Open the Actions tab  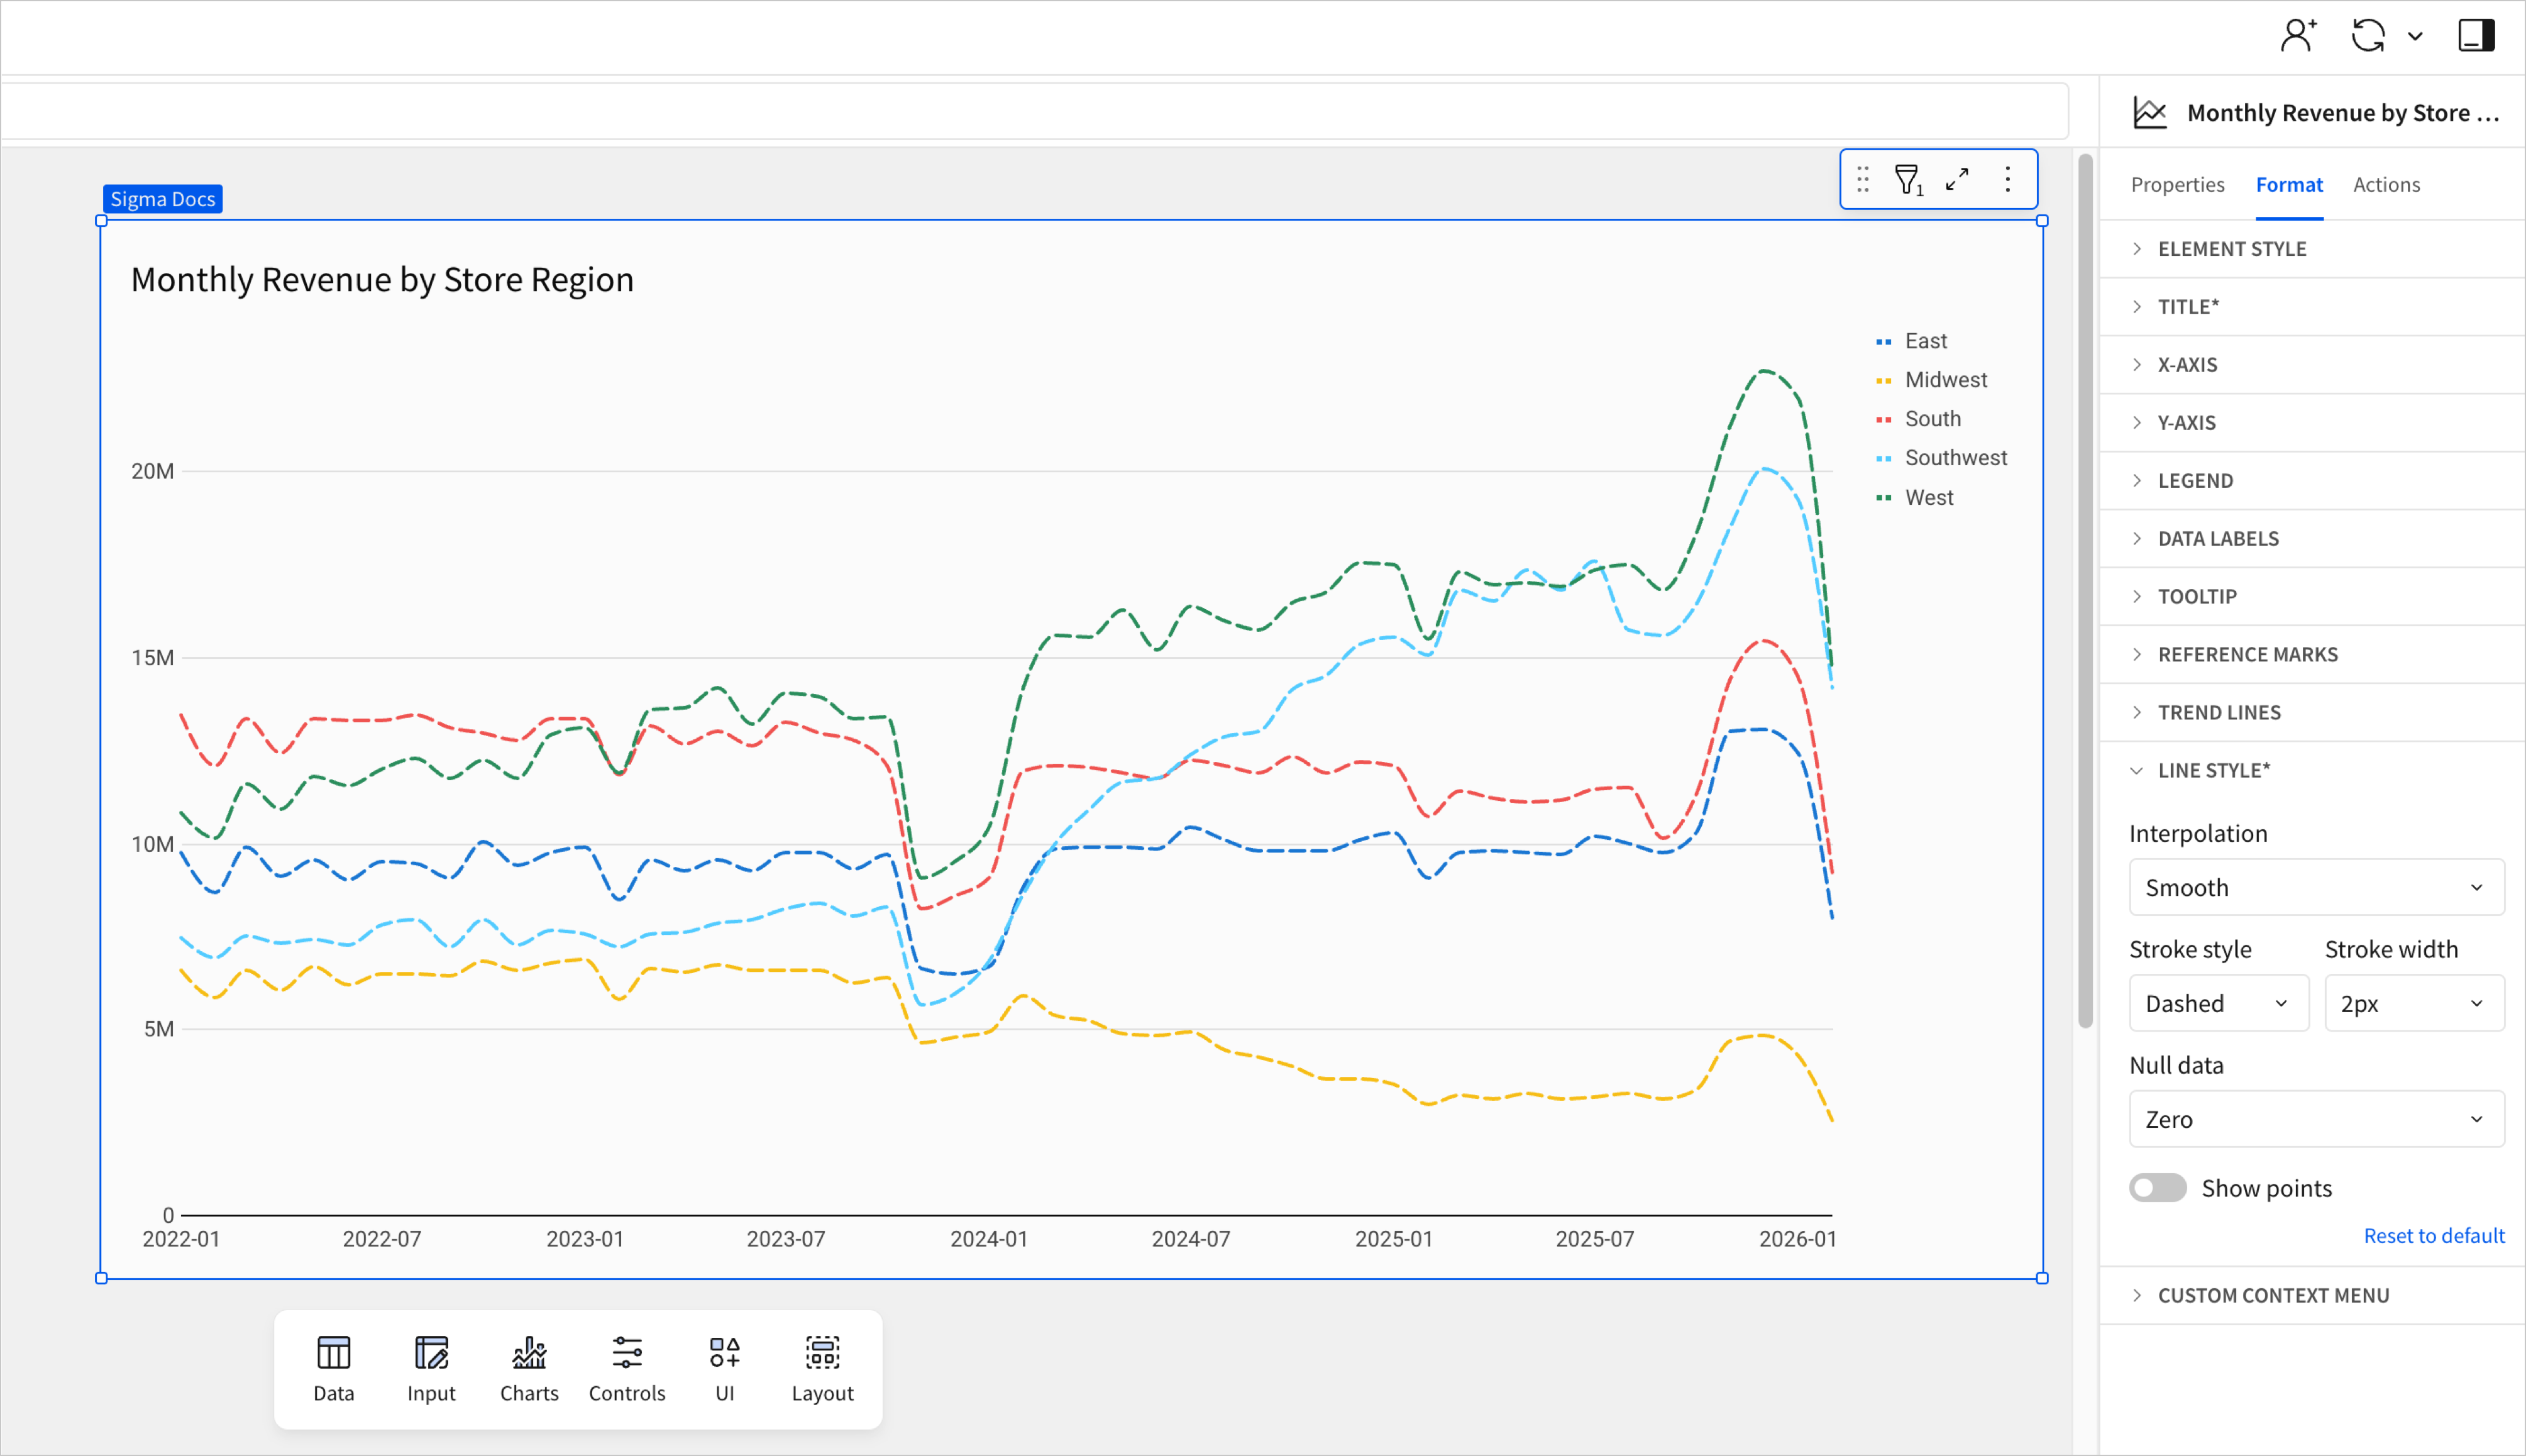tap(2387, 184)
